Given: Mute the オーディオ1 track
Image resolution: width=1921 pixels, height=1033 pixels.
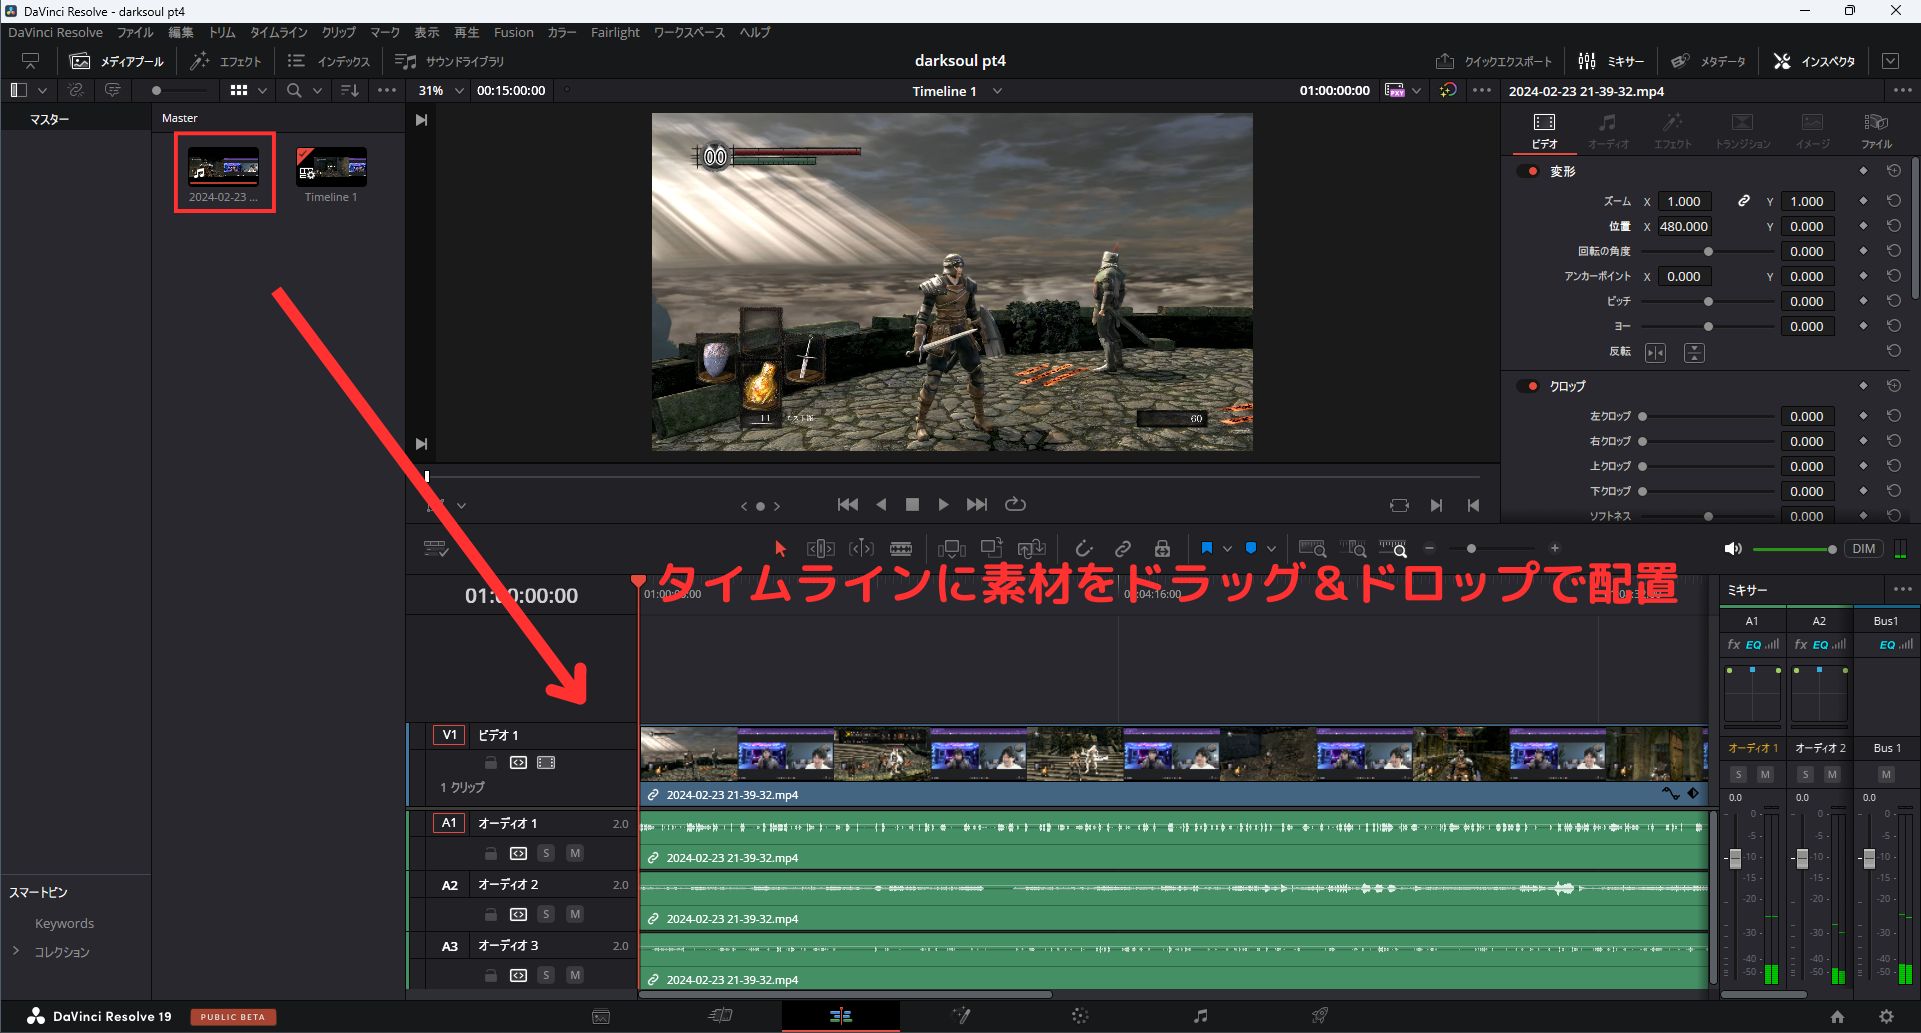Looking at the screenshot, I should (575, 853).
